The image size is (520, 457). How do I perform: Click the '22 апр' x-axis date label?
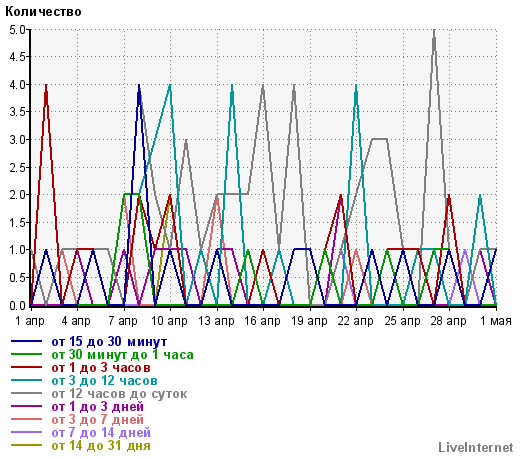[x=355, y=321]
